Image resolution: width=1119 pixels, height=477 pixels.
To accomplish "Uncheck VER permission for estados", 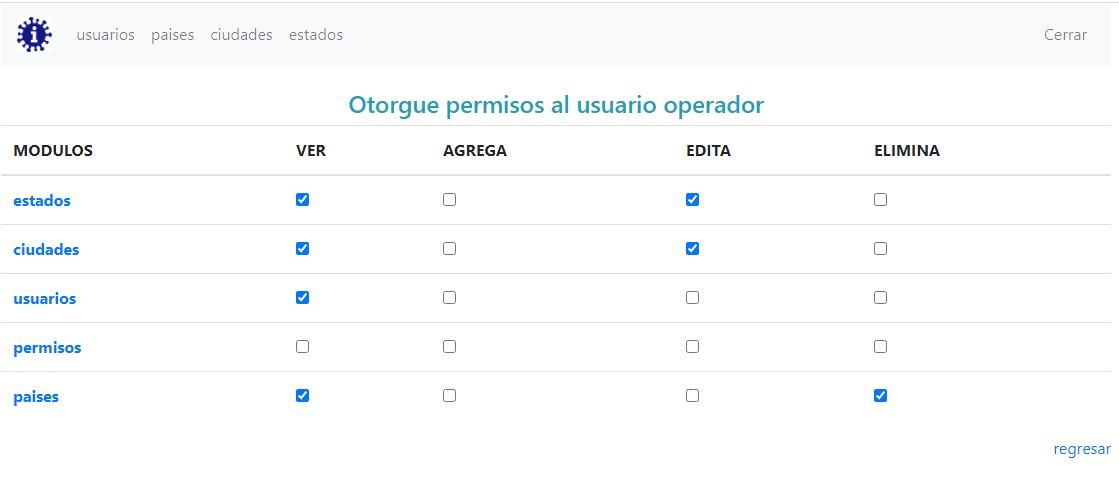I will [303, 200].
